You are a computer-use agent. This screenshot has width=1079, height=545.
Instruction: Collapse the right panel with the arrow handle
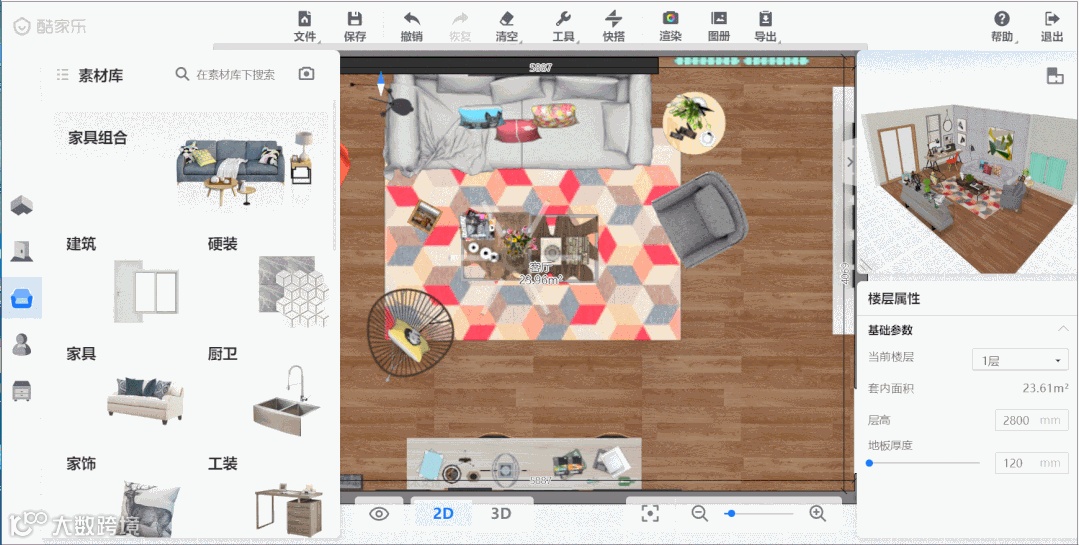coord(851,162)
